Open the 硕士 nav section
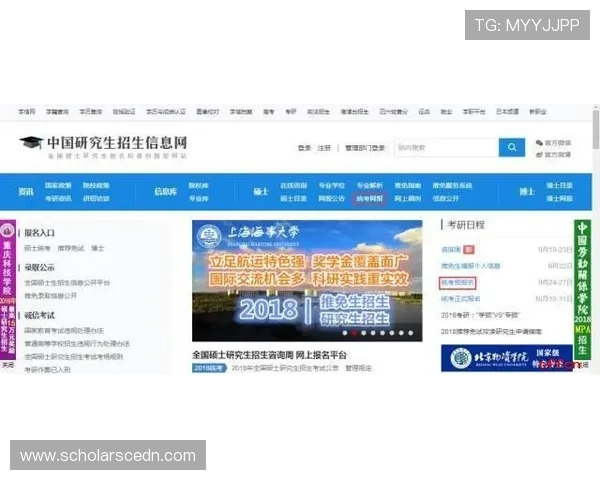Screen dimensions: 600x480 (x=261, y=191)
